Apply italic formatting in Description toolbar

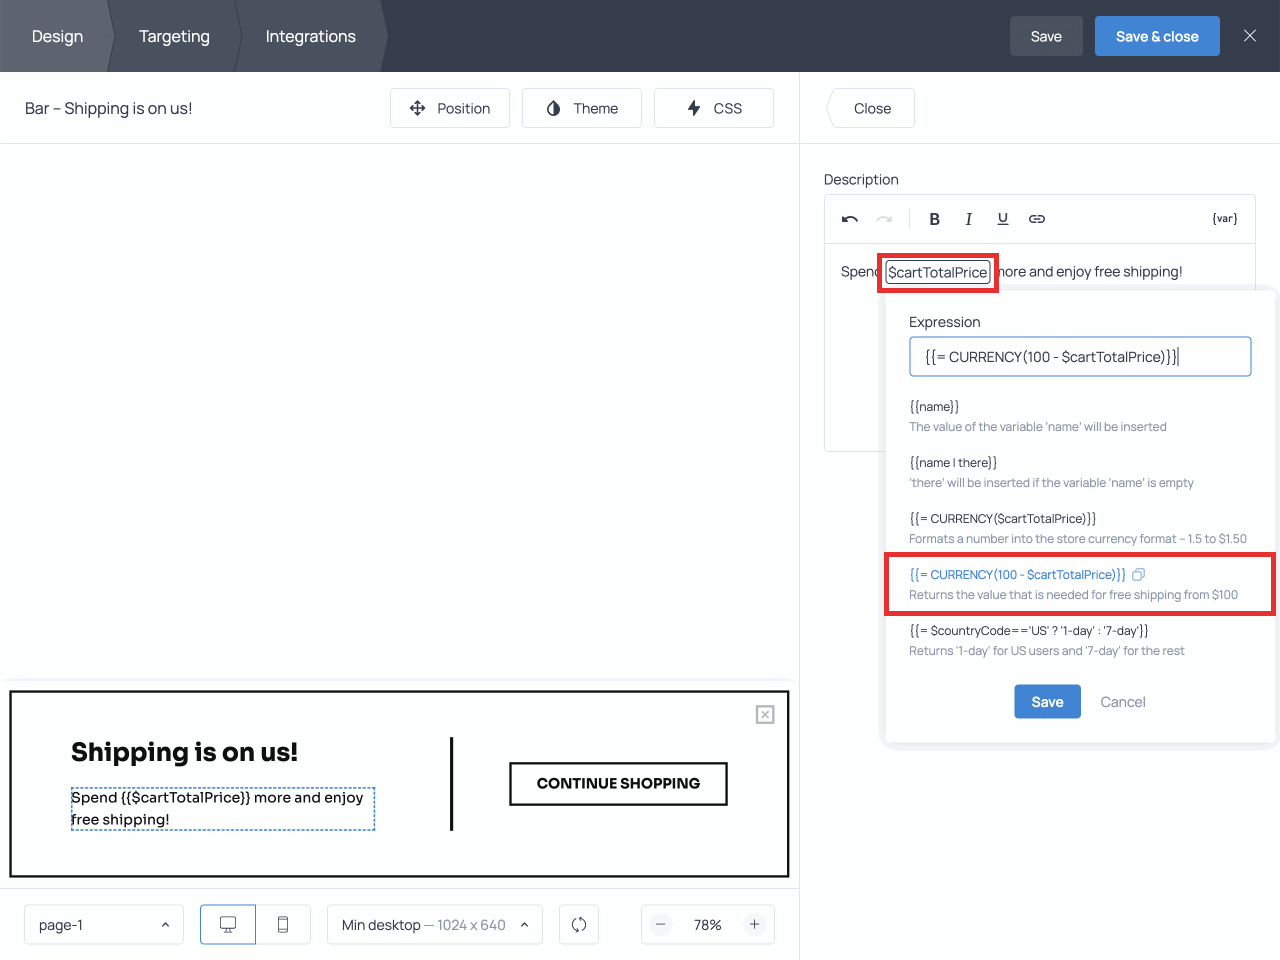click(x=968, y=219)
